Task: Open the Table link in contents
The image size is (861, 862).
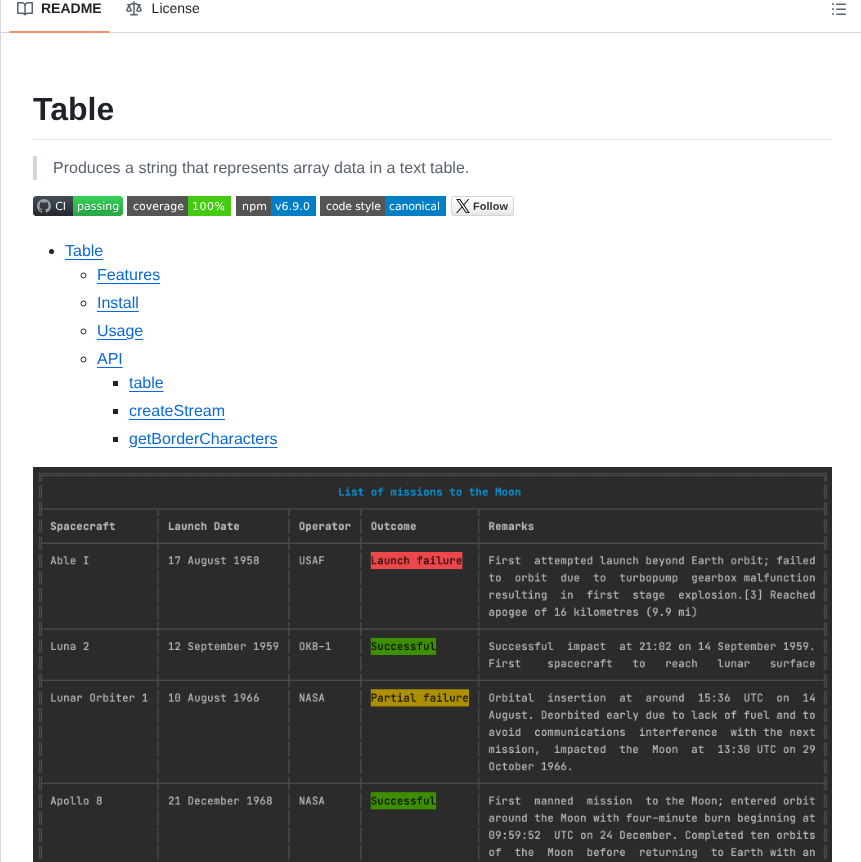Action: tap(83, 250)
